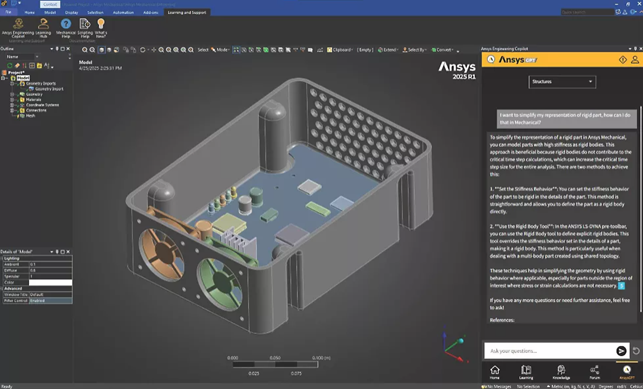Click the Diffuse value field in Details

[x=50, y=271]
